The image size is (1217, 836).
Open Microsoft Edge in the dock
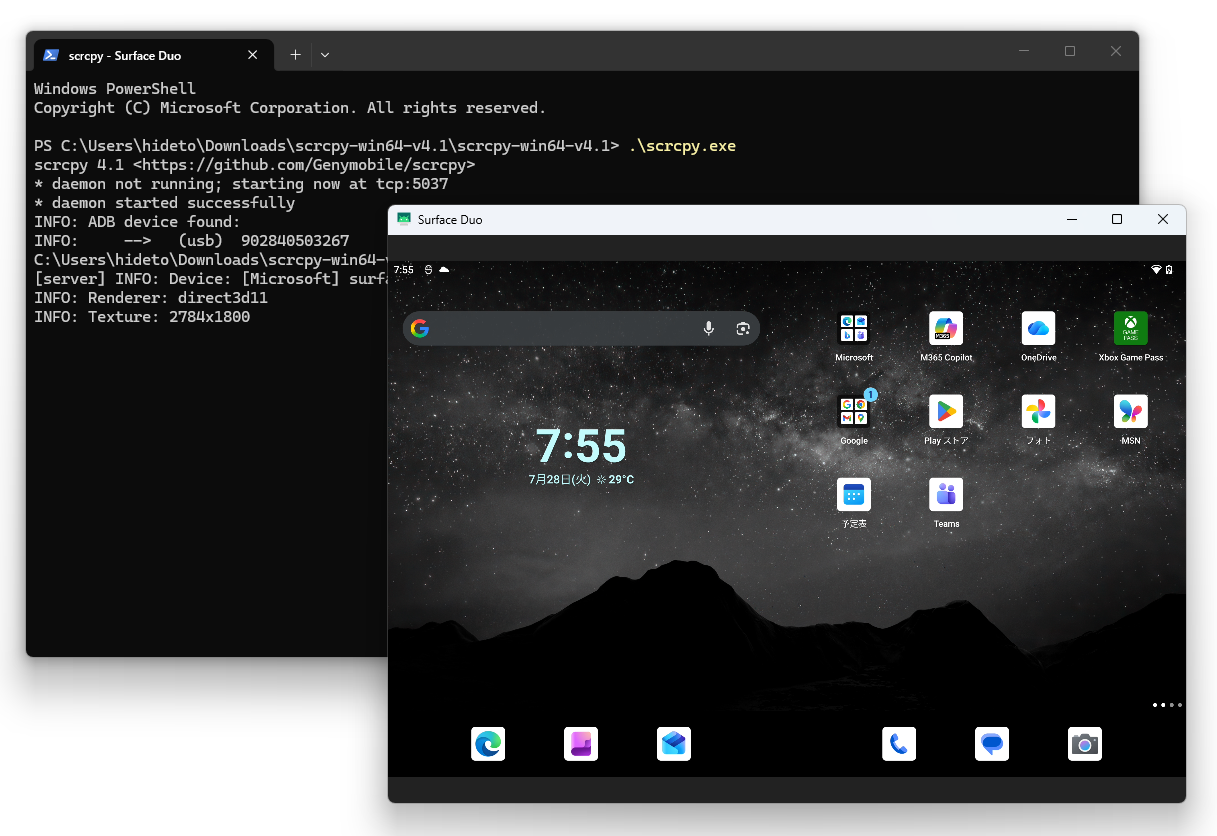pos(488,744)
